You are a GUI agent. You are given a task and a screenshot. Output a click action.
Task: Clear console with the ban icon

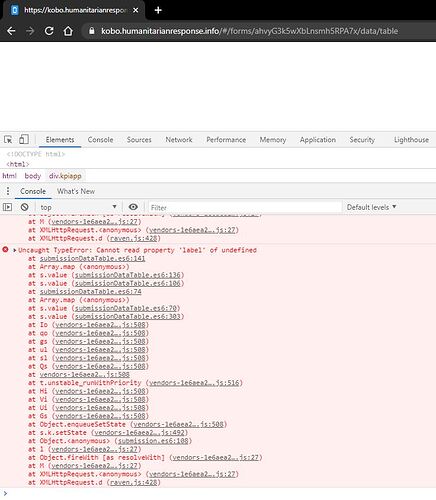tap(24, 207)
